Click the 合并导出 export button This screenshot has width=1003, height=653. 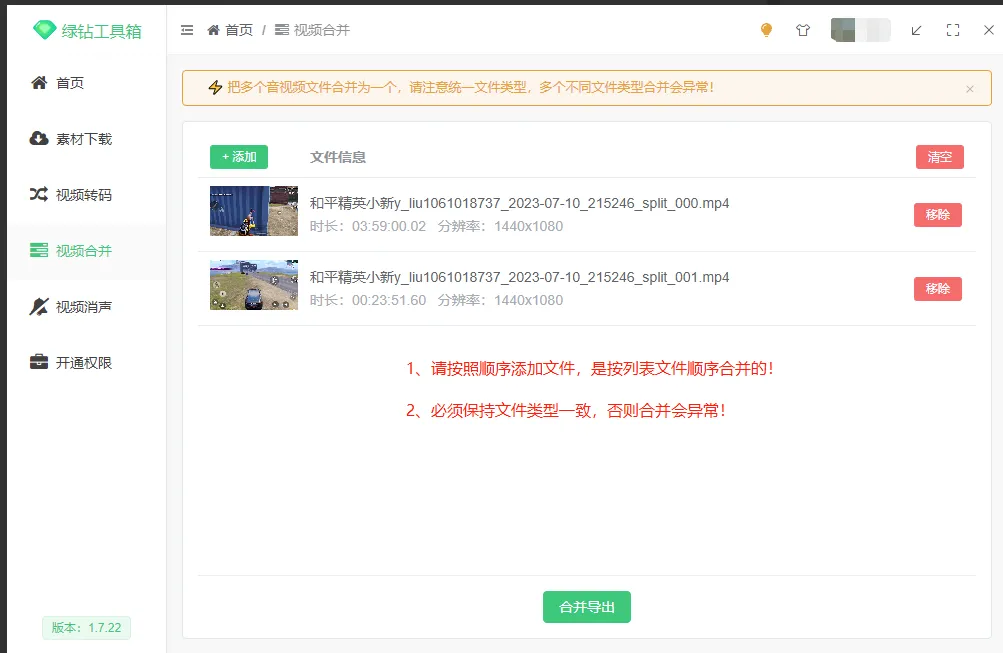click(586, 607)
